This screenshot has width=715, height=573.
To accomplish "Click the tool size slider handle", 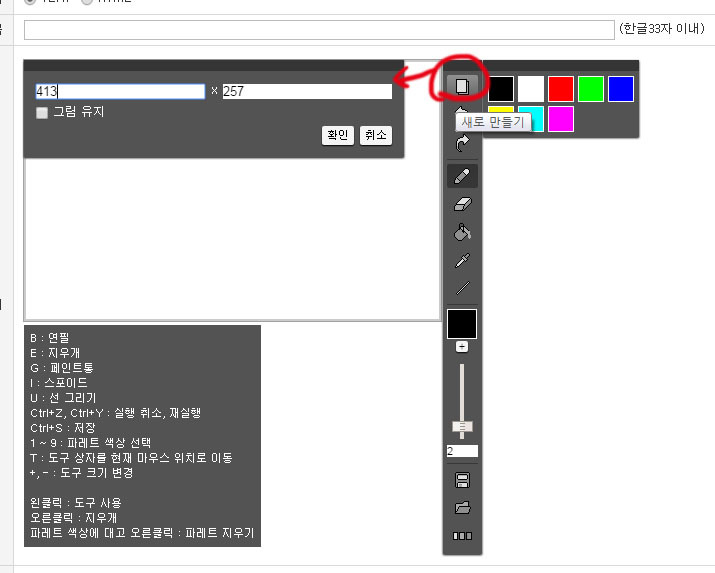I will (462, 426).
